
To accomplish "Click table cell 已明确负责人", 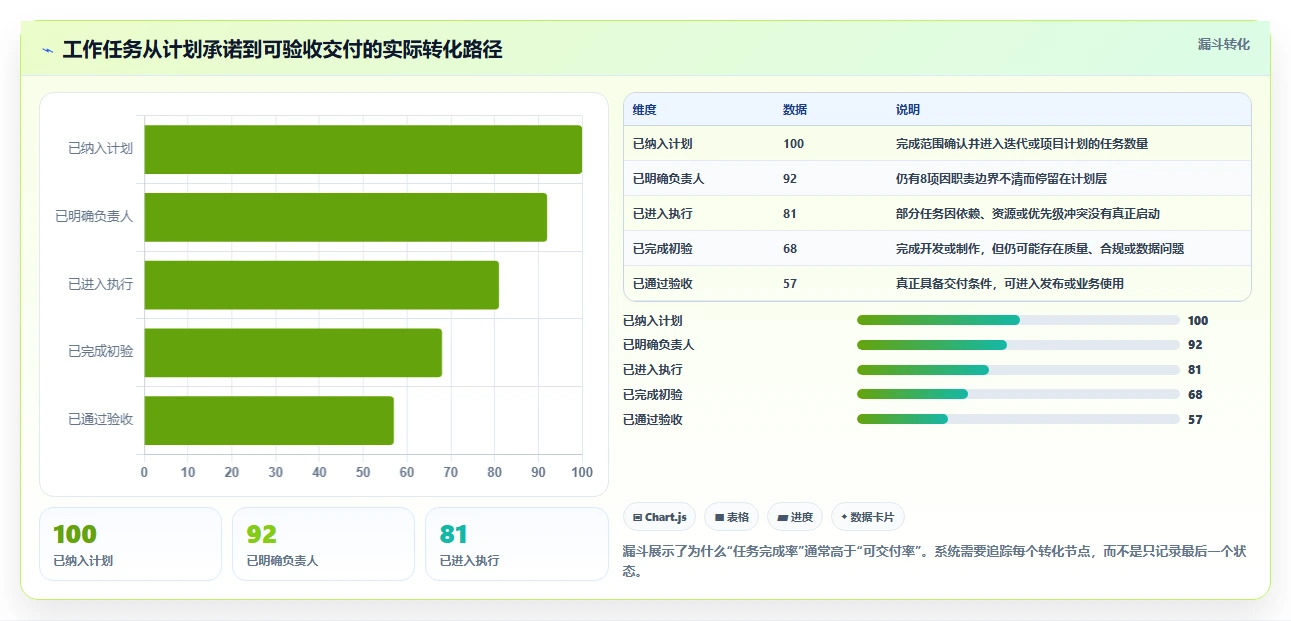I will point(668,179).
